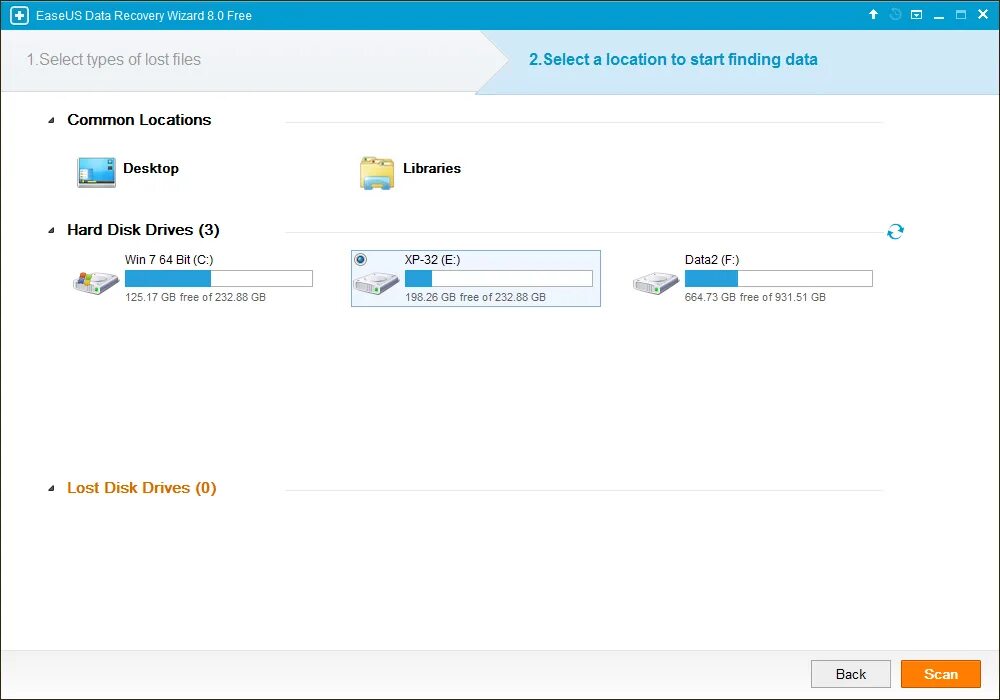Collapse the Lost Disk Drives section
1000x700 pixels.
click(x=52, y=488)
